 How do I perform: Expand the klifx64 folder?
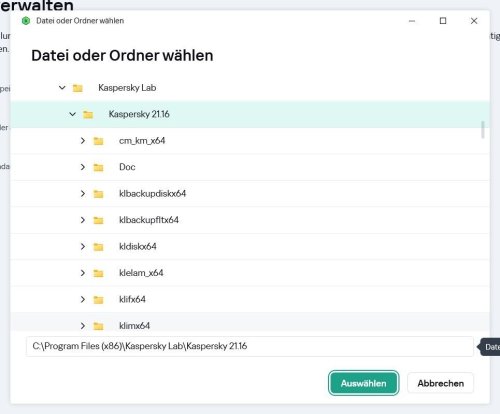click(83, 299)
